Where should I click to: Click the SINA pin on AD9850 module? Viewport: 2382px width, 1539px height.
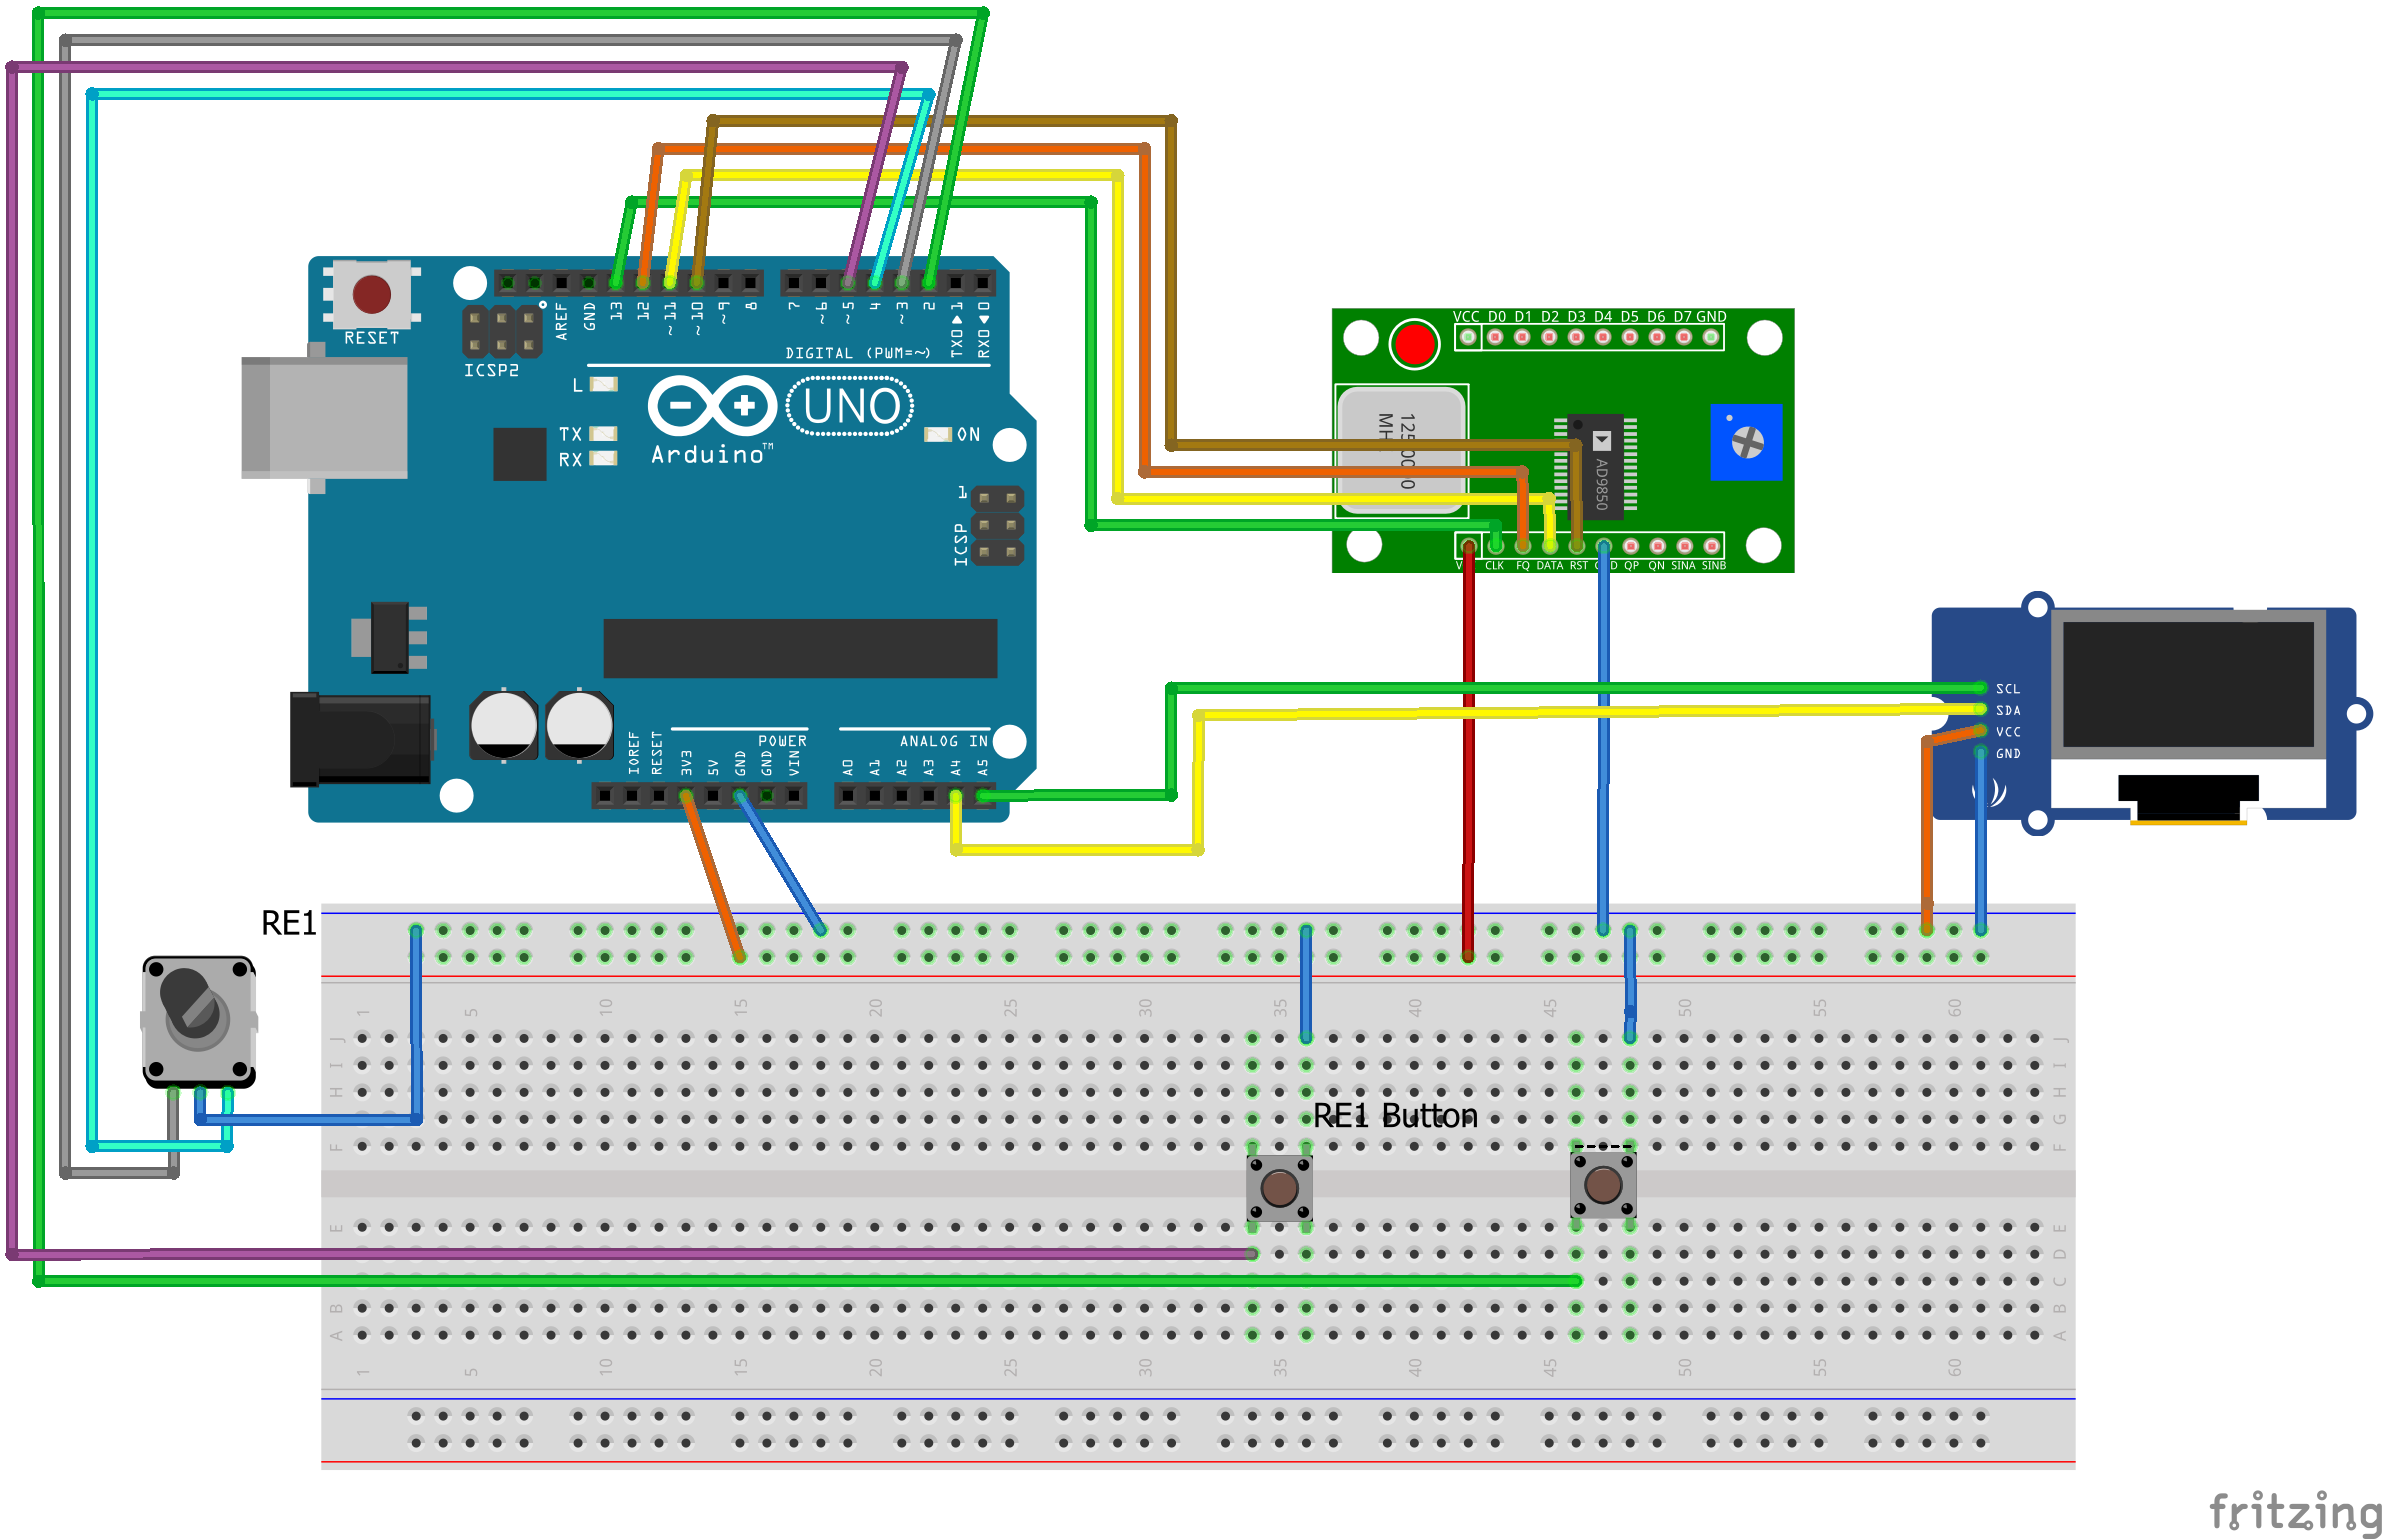pyautogui.click(x=1684, y=546)
